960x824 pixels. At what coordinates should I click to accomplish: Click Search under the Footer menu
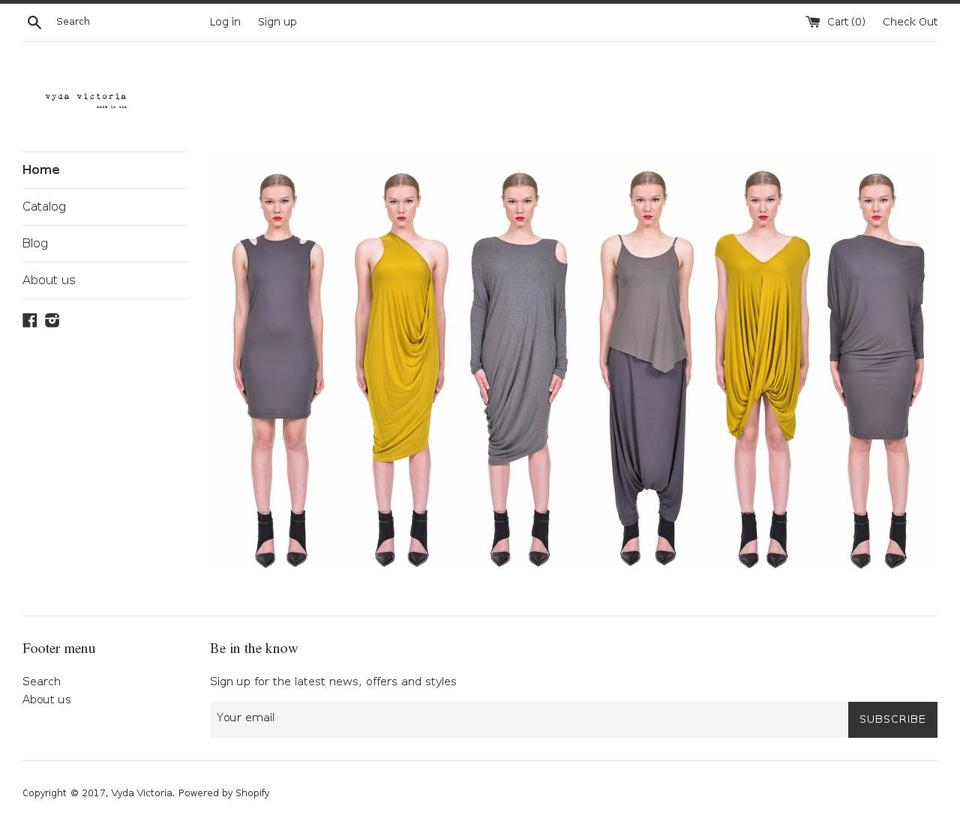[x=41, y=681]
